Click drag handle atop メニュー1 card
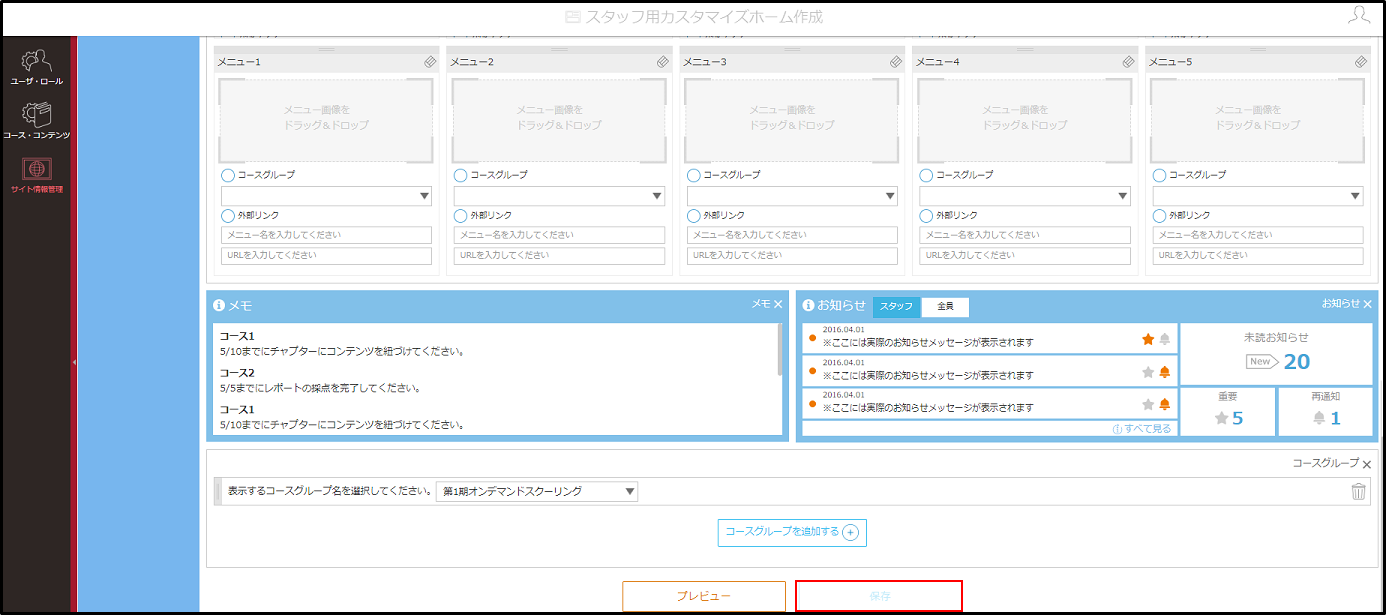The height and width of the screenshot is (615, 1386). click(x=326, y=49)
